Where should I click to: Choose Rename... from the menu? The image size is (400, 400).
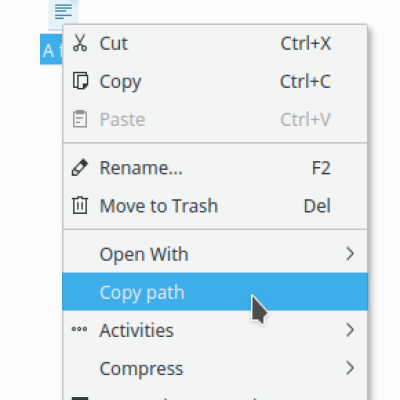(x=215, y=168)
